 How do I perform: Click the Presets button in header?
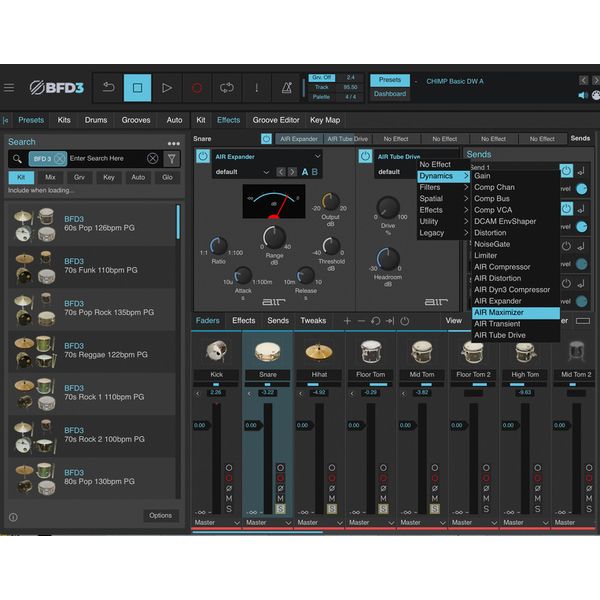pyautogui.click(x=390, y=80)
